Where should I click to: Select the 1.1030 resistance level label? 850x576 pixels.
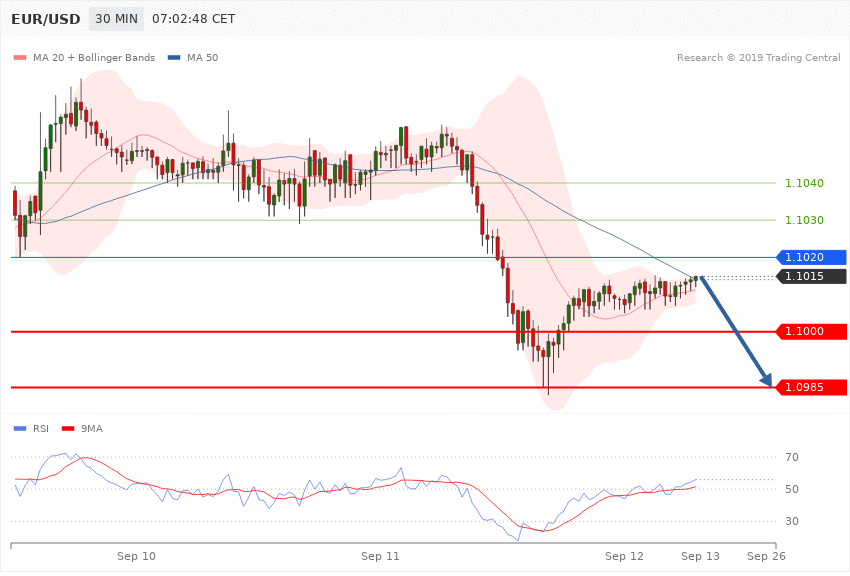[804, 220]
